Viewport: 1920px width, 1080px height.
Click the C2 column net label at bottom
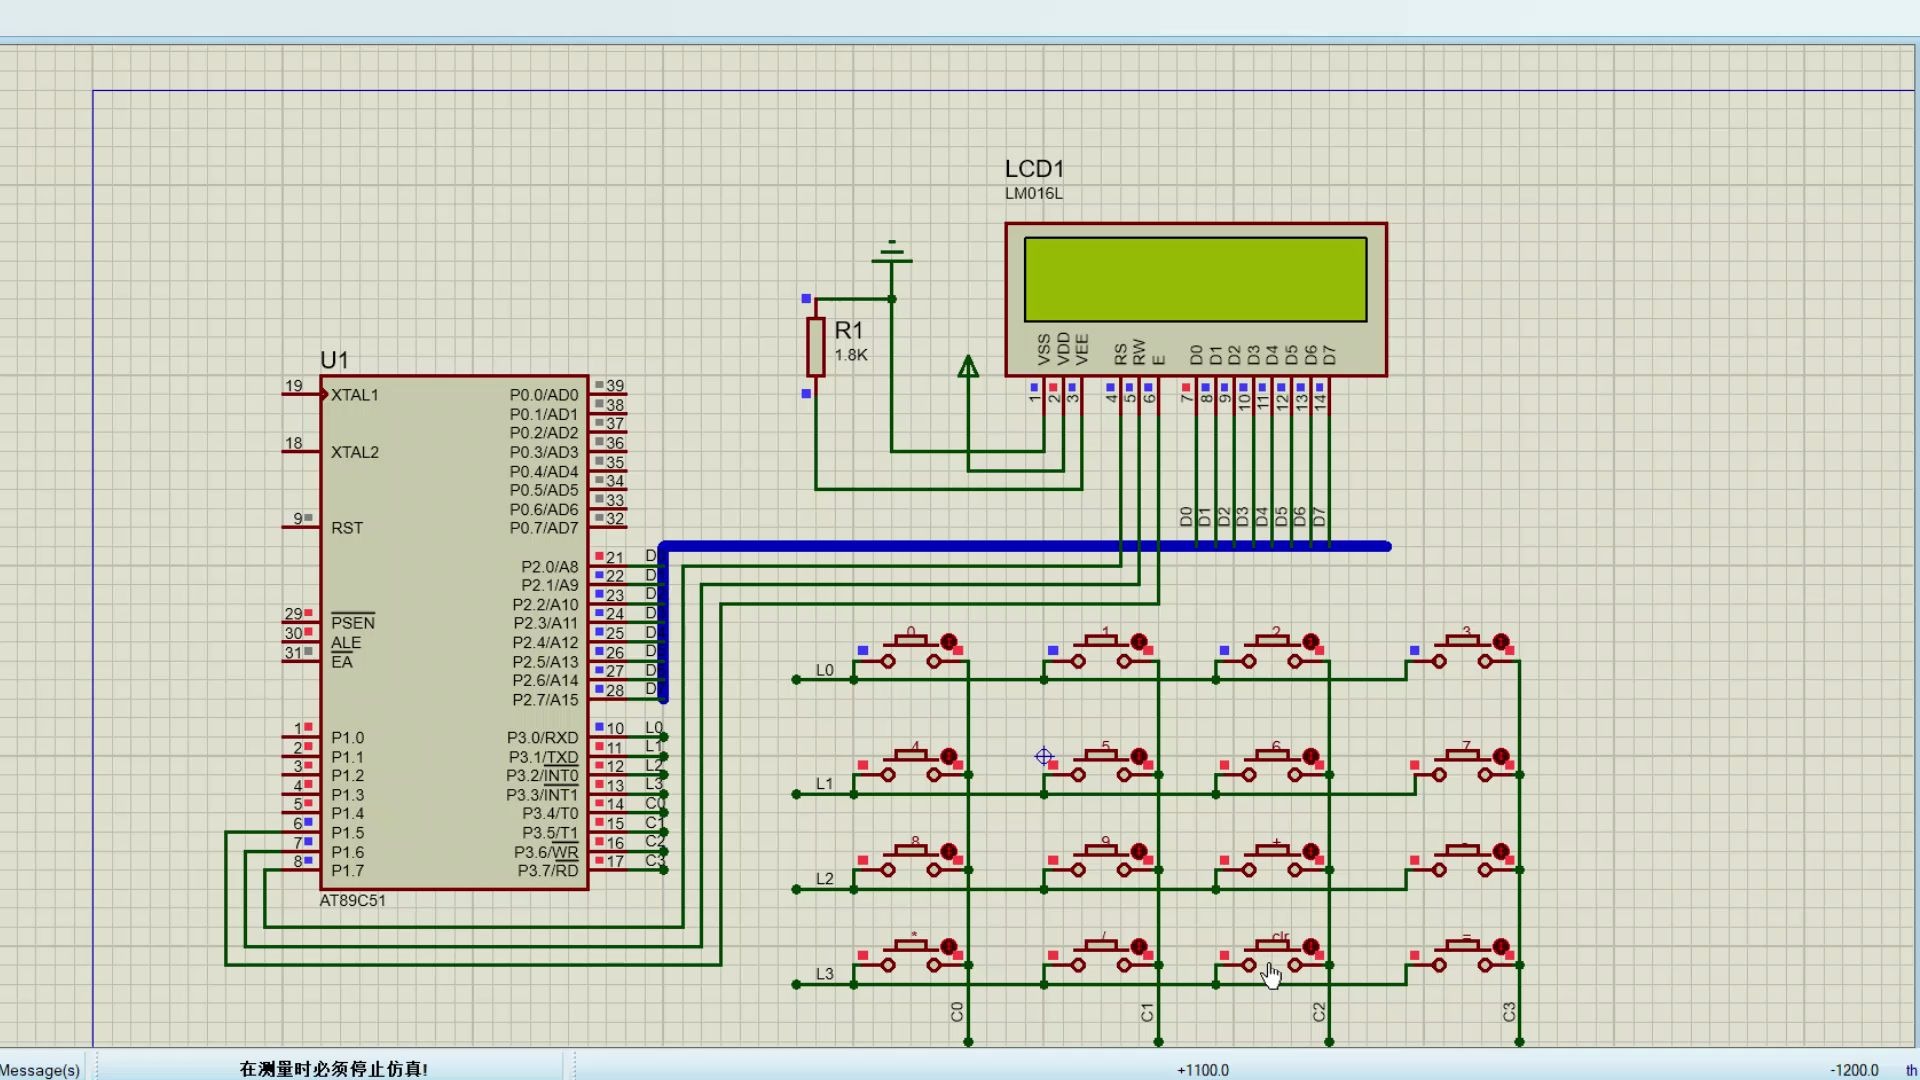click(x=1318, y=1012)
